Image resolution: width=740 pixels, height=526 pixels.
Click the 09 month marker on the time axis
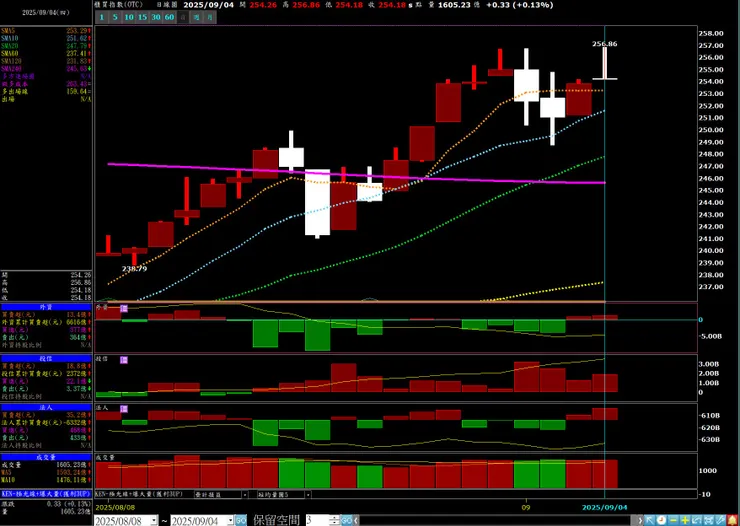[x=526, y=507]
